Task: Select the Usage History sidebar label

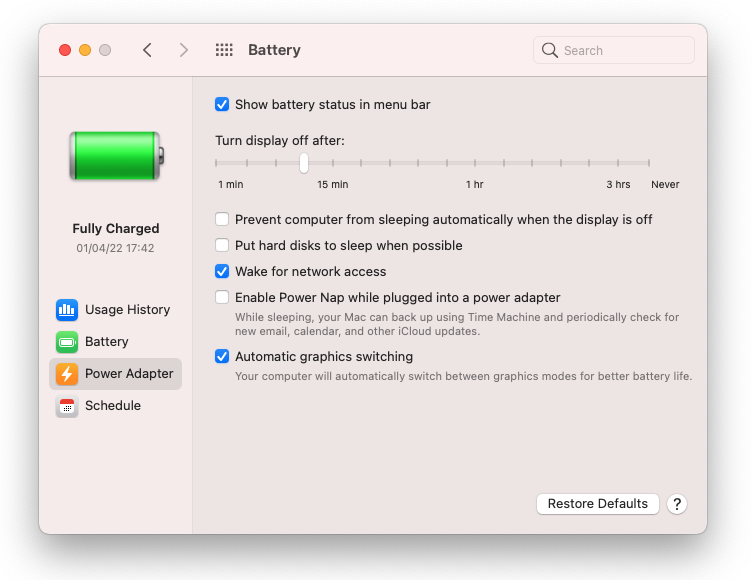Action: point(127,310)
